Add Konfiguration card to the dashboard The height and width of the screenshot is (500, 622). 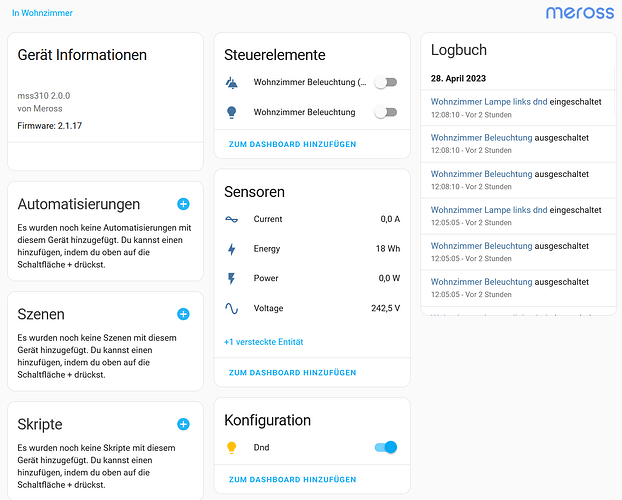(x=292, y=479)
